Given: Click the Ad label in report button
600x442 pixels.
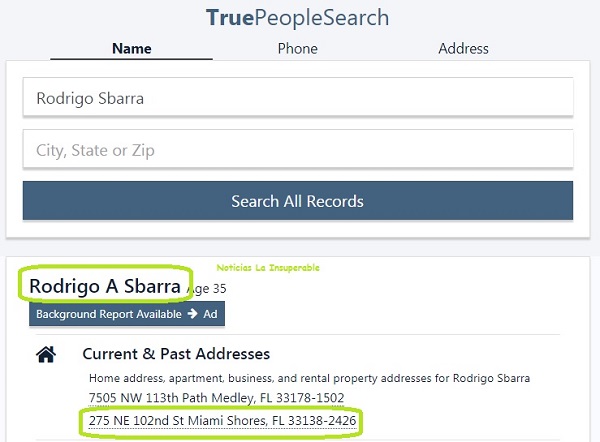Looking at the screenshot, I should (210, 314).
